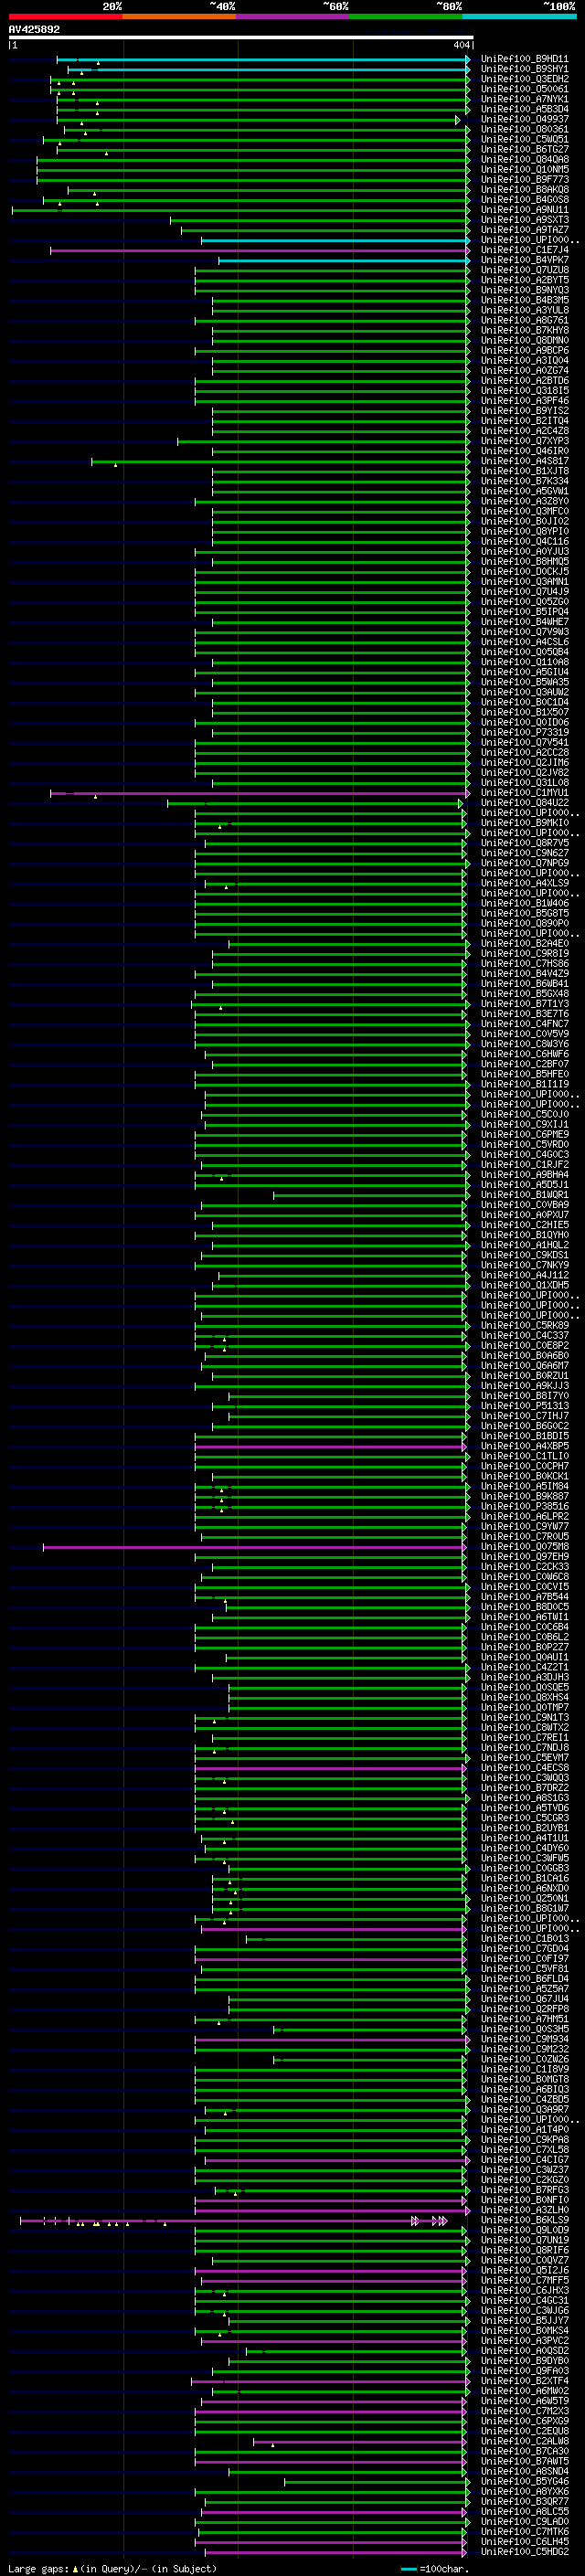Image resolution: width=585 pixels, height=2576 pixels.
Task: Select hit UniRef100_B4B3M5
Action: click(525, 300)
